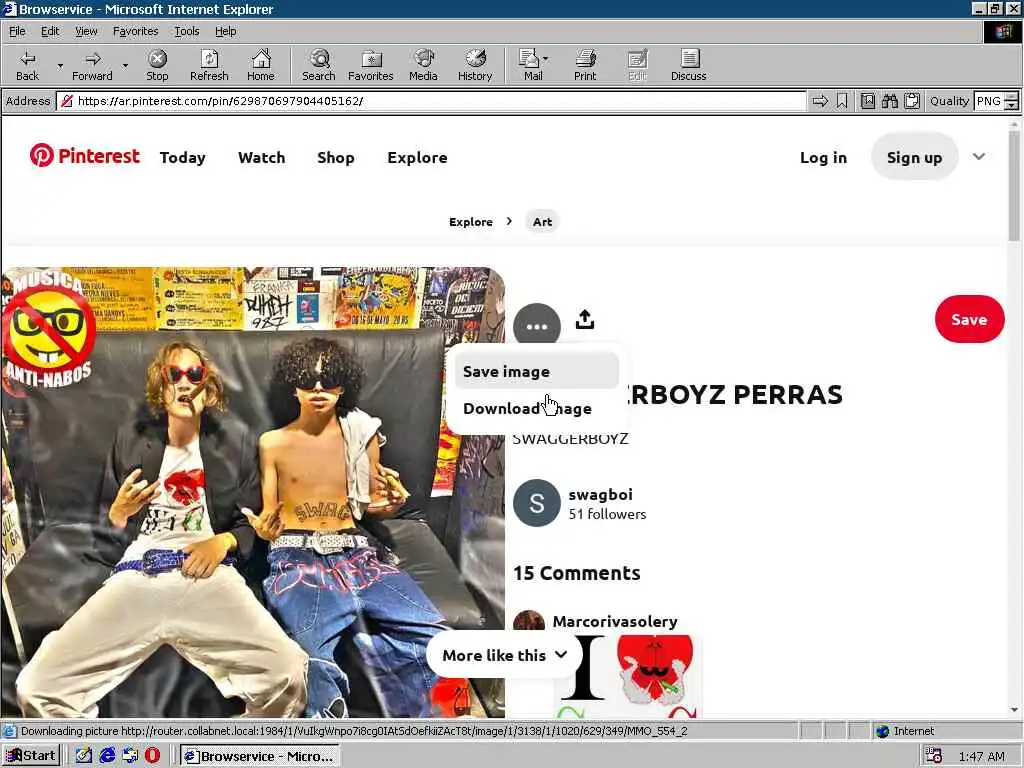Click the Explore breadcrumb link
1024x768 pixels.
tap(470, 221)
